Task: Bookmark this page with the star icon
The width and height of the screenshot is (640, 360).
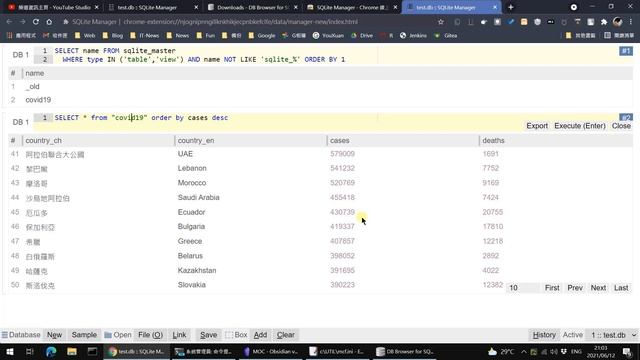Action: [x=441, y=22]
